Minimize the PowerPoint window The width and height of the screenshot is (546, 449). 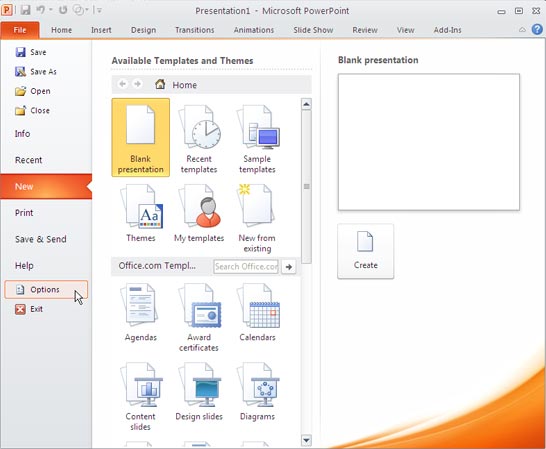(x=501, y=11)
